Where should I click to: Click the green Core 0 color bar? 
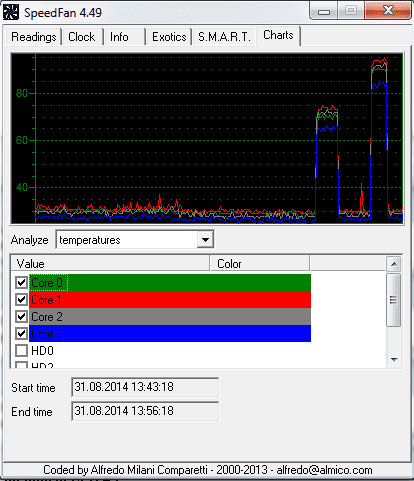170,283
